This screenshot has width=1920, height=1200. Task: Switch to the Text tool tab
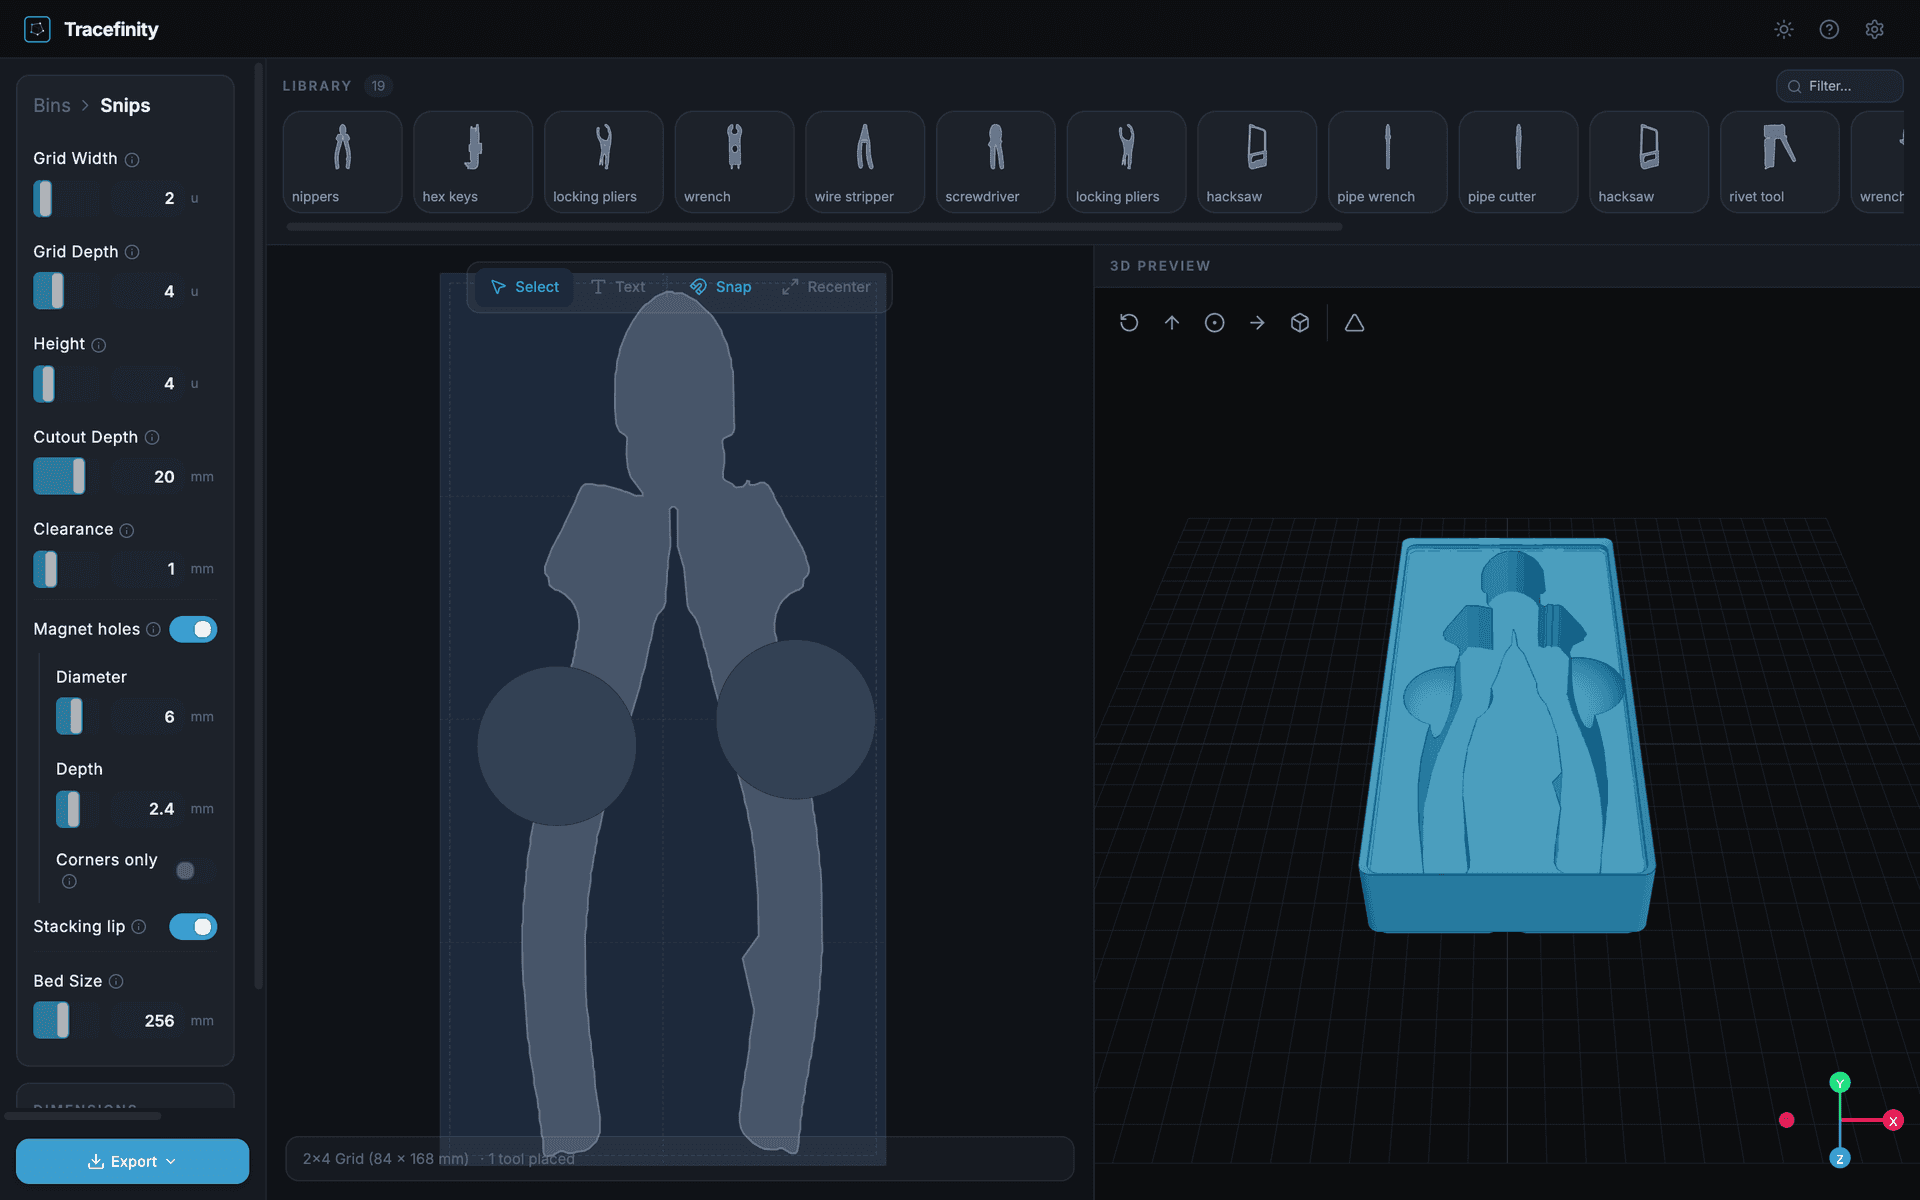(618, 286)
